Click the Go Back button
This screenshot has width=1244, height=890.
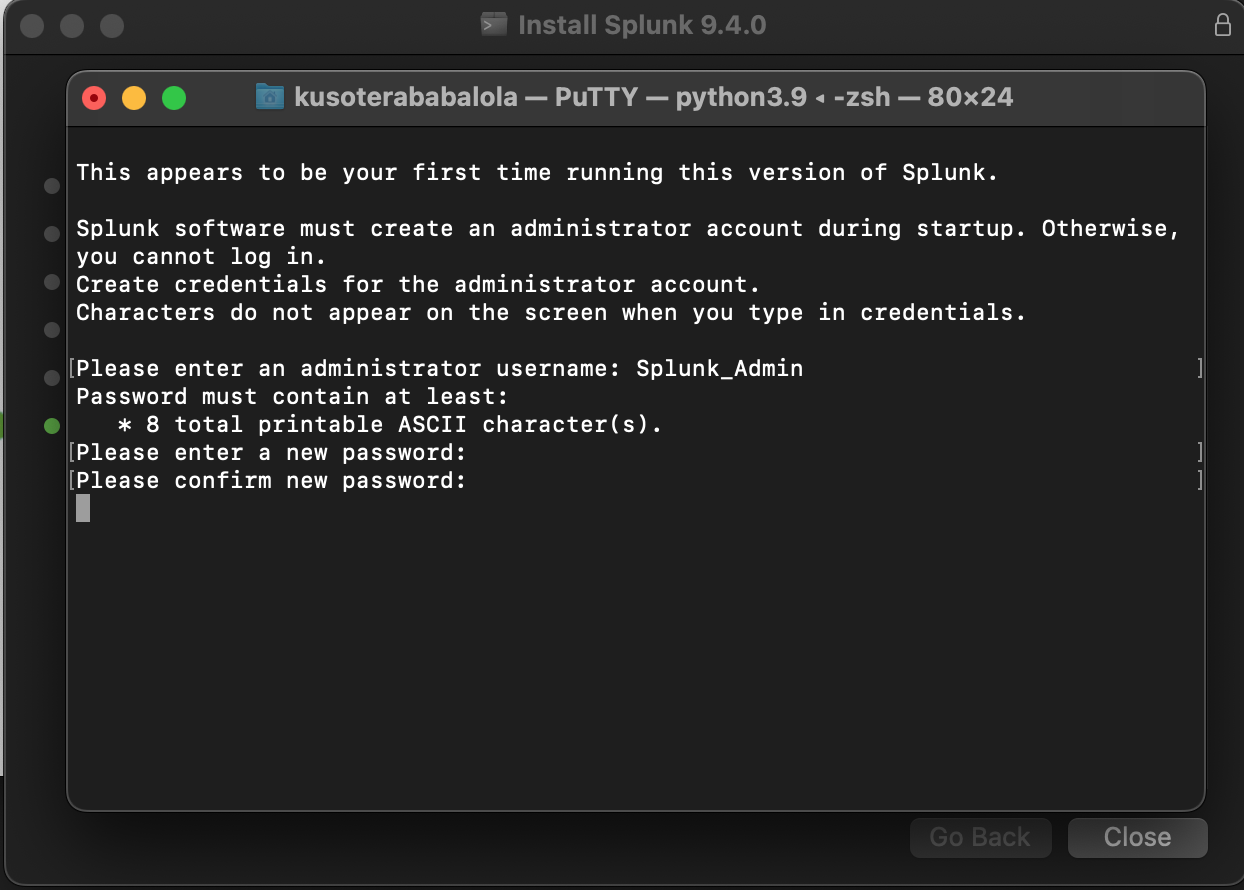point(980,837)
